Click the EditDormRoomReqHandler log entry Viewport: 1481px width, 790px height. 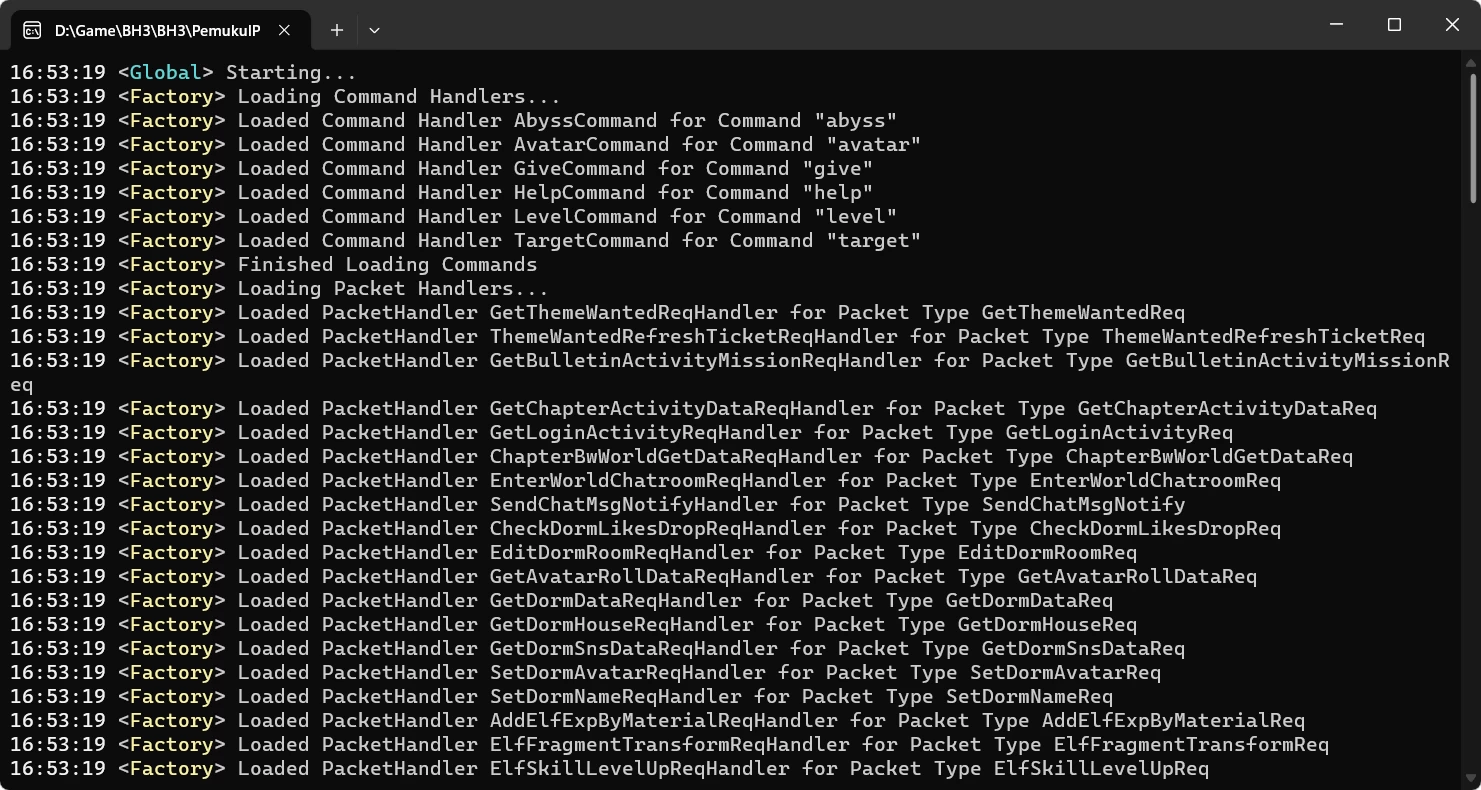tap(621, 553)
